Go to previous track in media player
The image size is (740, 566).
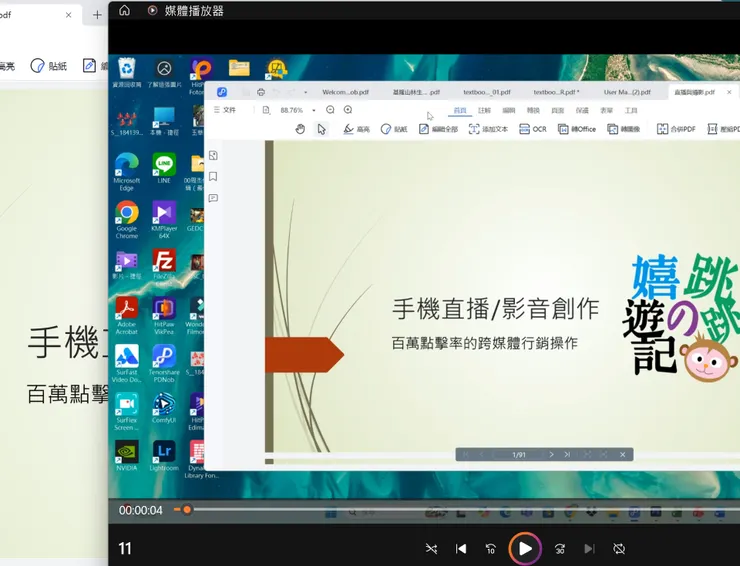[461, 549]
